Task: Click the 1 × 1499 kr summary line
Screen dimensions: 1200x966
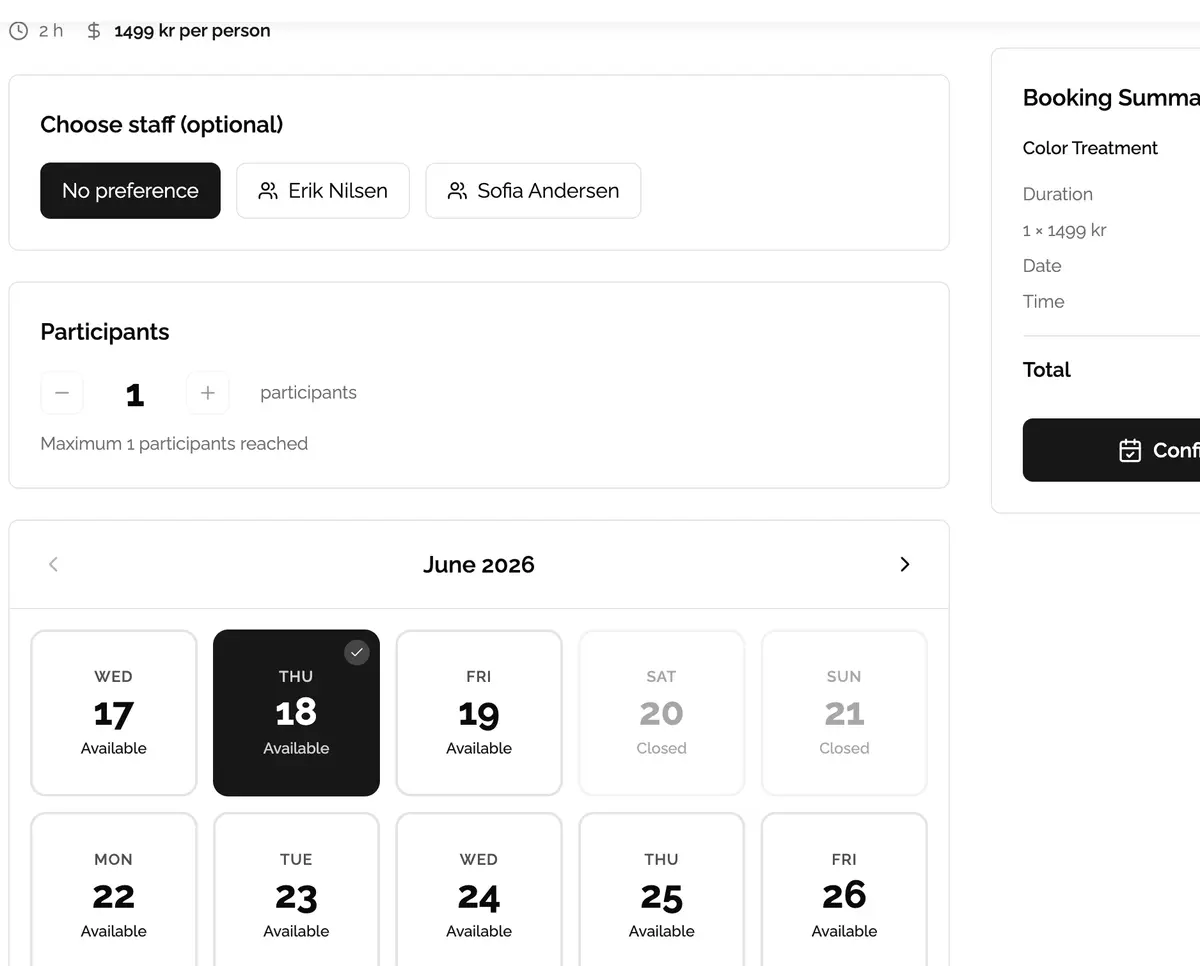Action: pyautogui.click(x=1064, y=230)
